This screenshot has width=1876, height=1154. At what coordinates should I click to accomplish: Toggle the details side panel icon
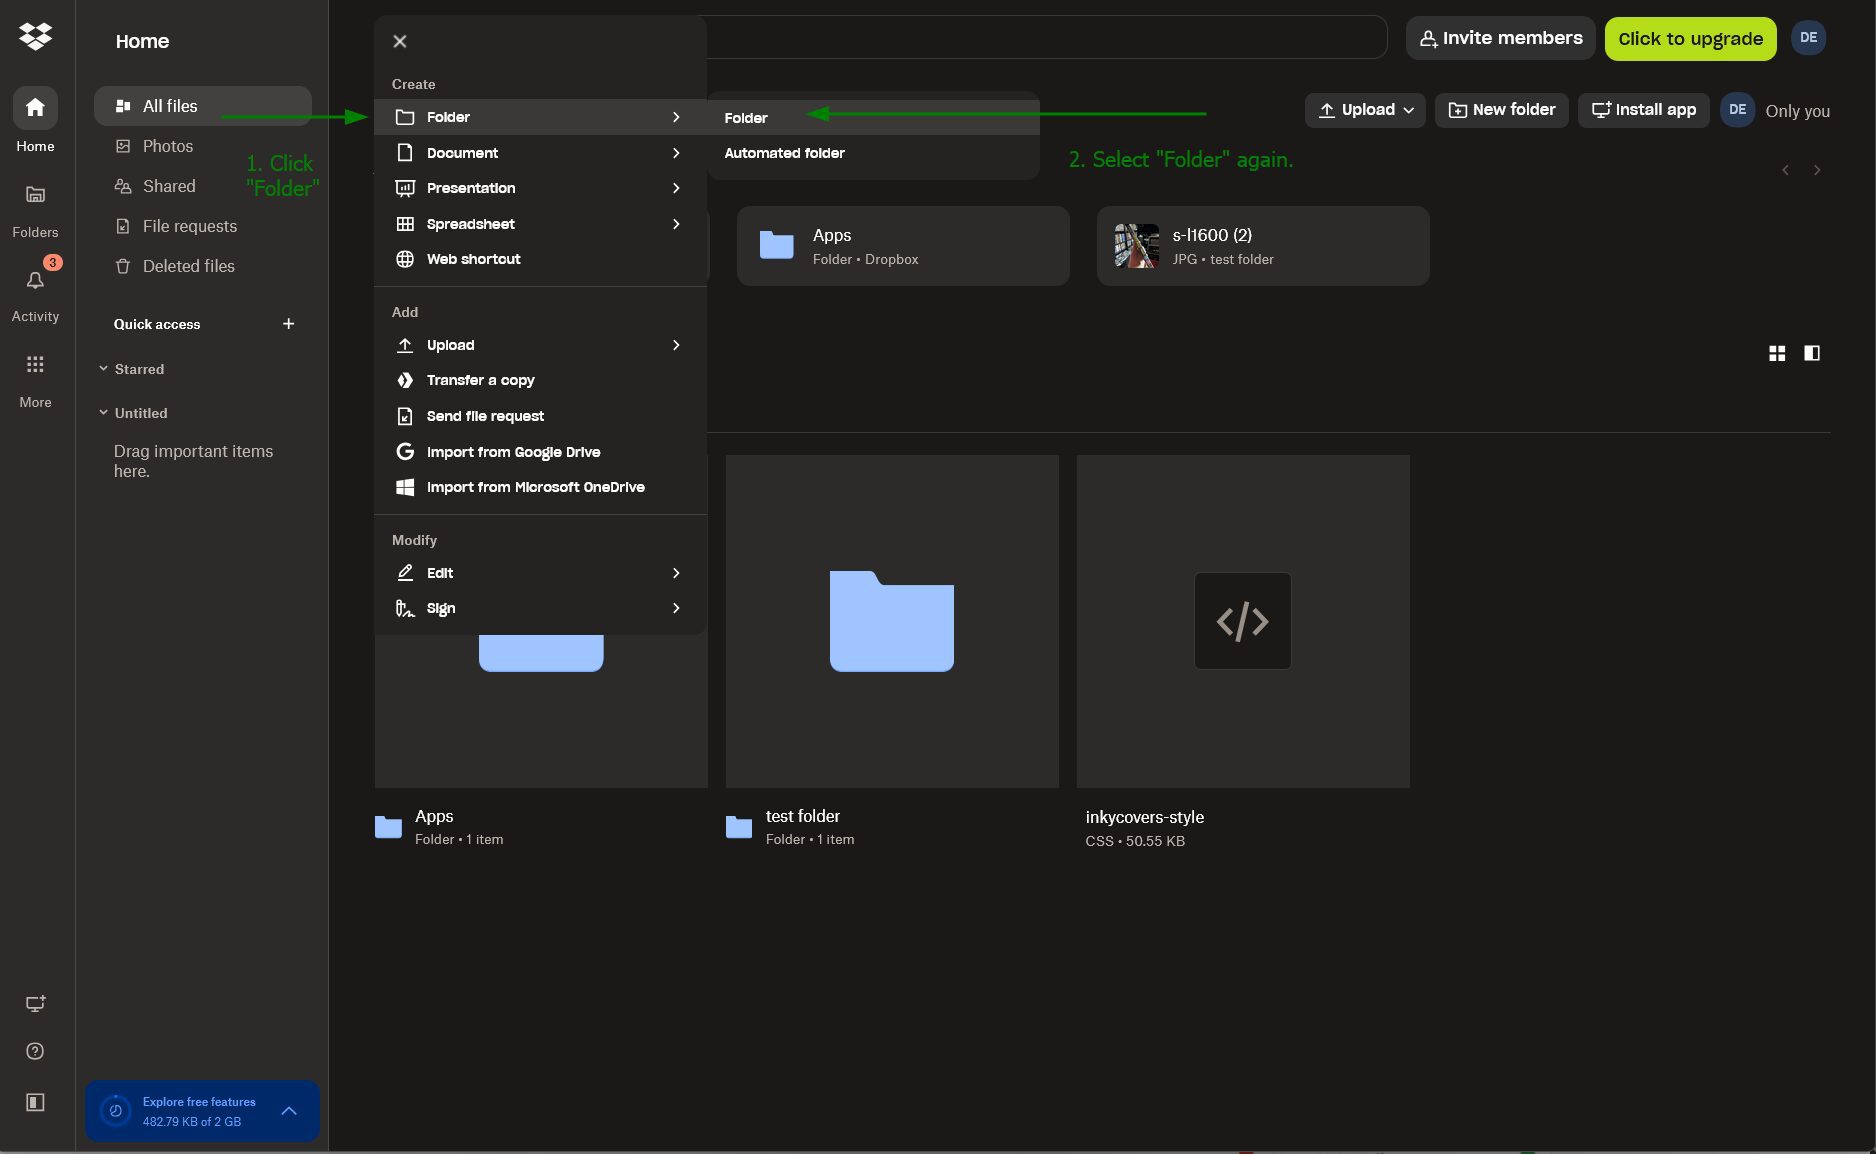[1812, 353]
